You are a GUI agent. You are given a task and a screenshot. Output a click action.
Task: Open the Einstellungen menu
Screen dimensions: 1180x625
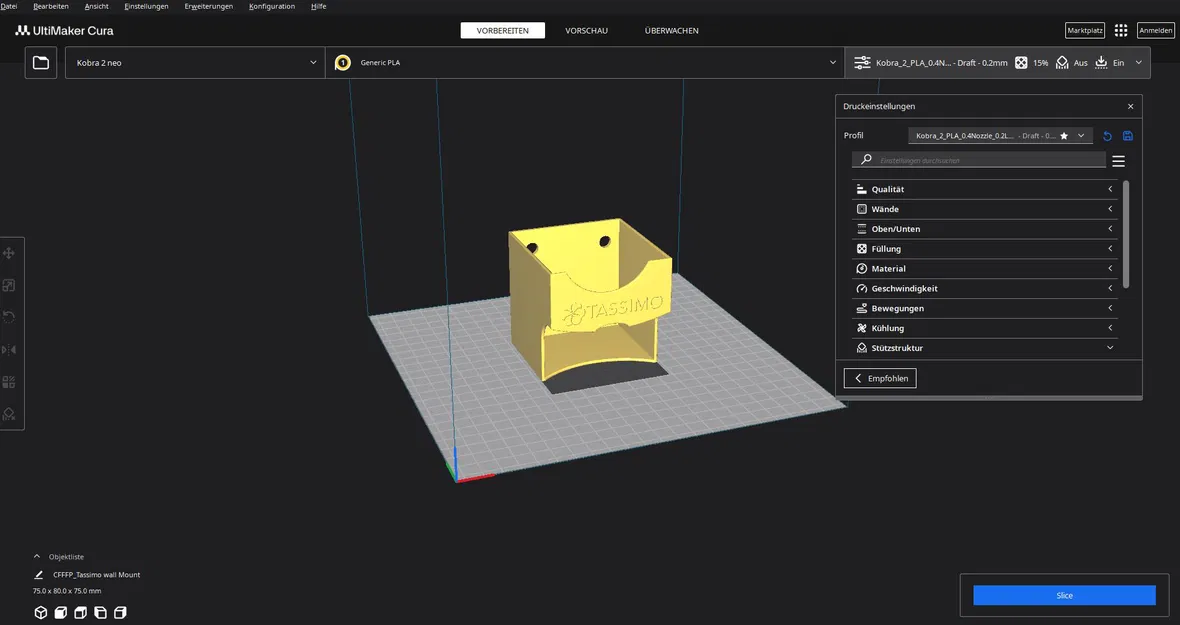147,6
